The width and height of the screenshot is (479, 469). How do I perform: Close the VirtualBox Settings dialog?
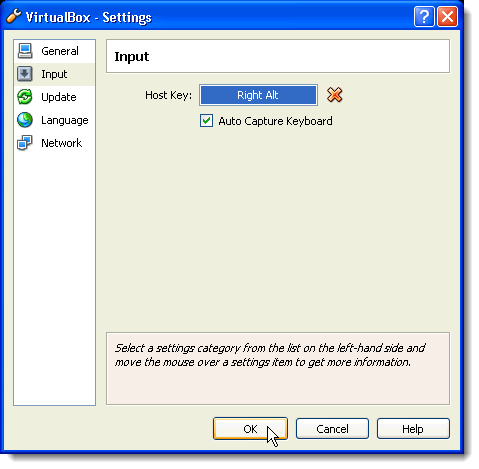click(x=447, y=17)
